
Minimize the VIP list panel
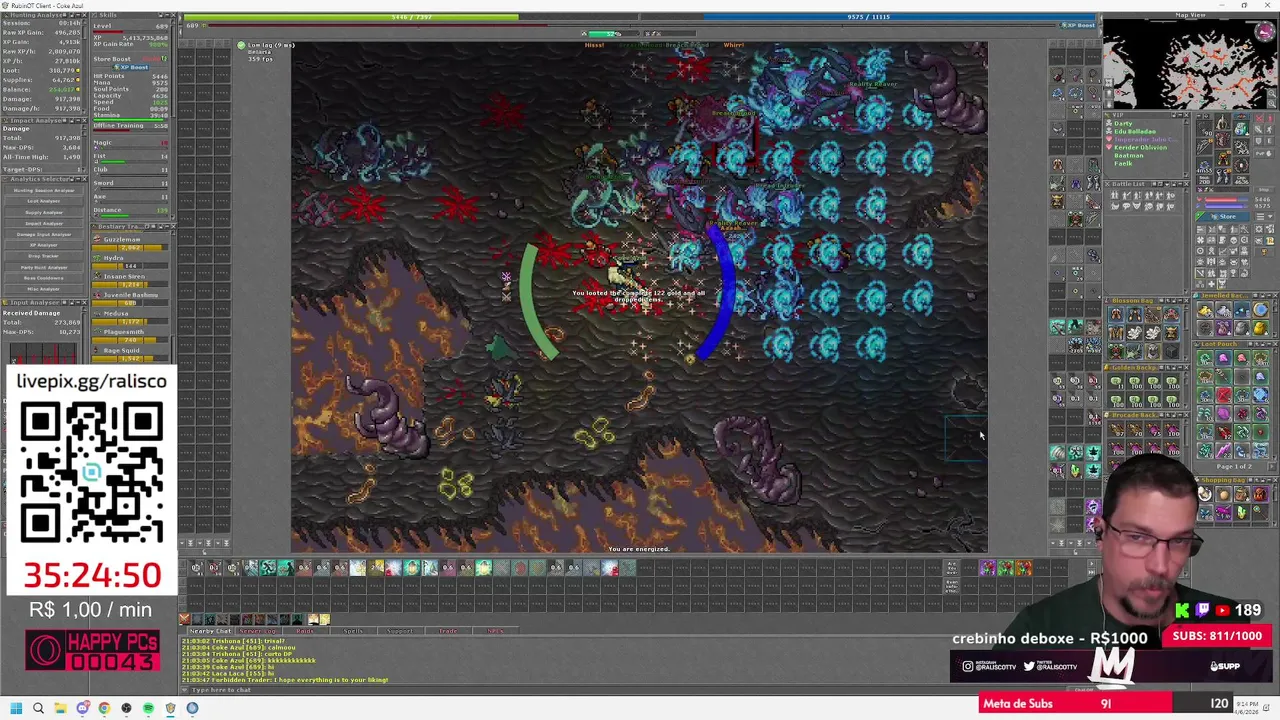click(x=1180, y=115)
